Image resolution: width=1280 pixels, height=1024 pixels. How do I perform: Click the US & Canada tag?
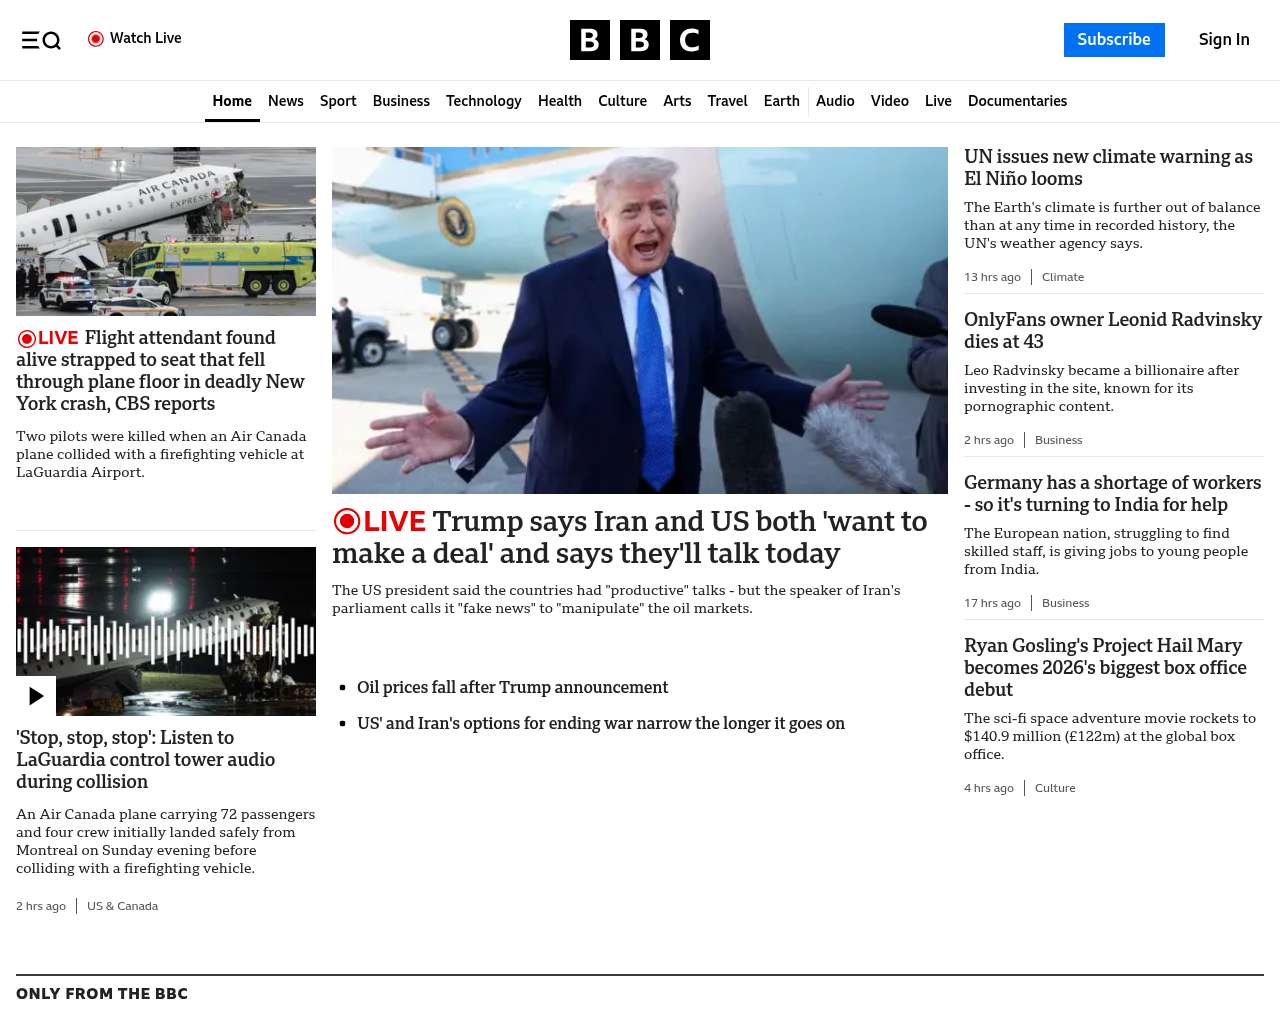tap(122, 906)
